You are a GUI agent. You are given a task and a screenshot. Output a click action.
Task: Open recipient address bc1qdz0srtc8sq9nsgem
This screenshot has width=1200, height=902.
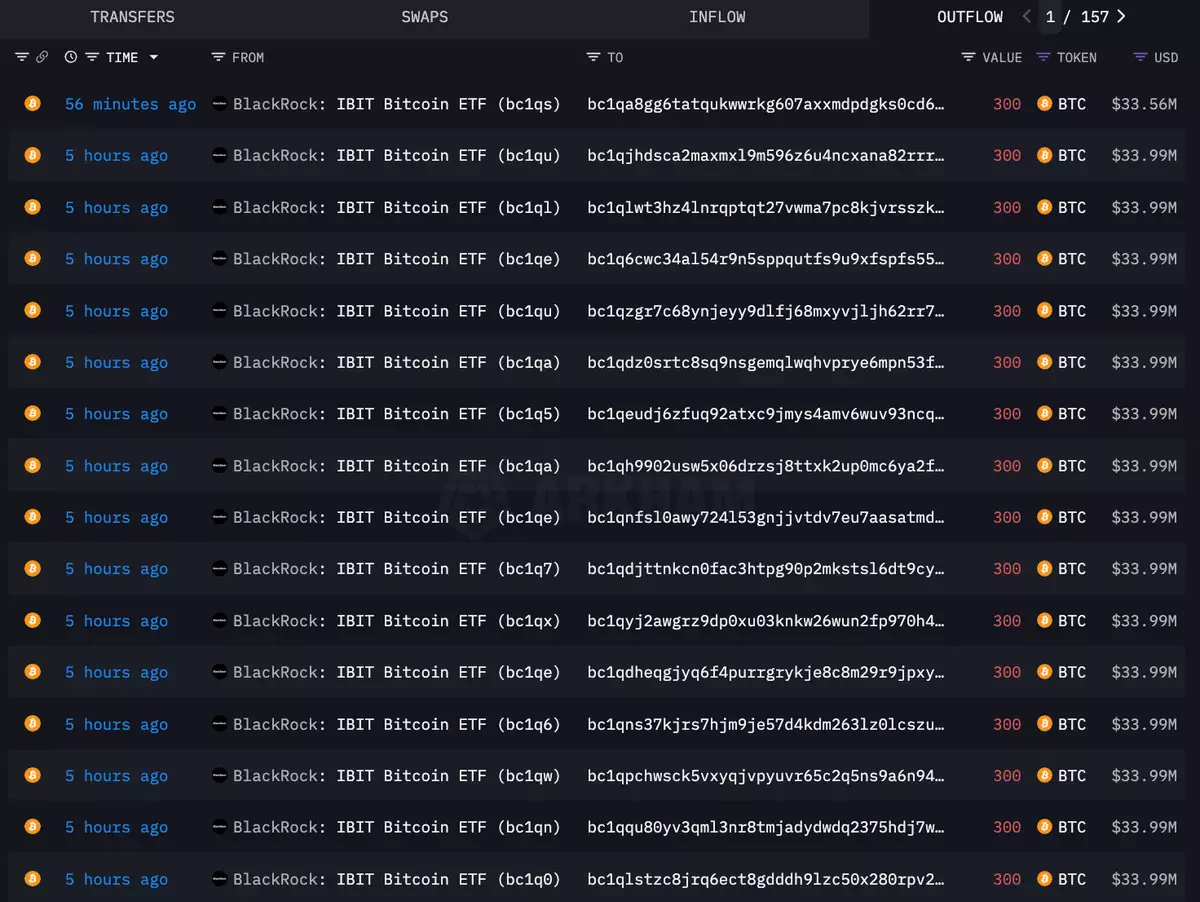tap(766, 362)
